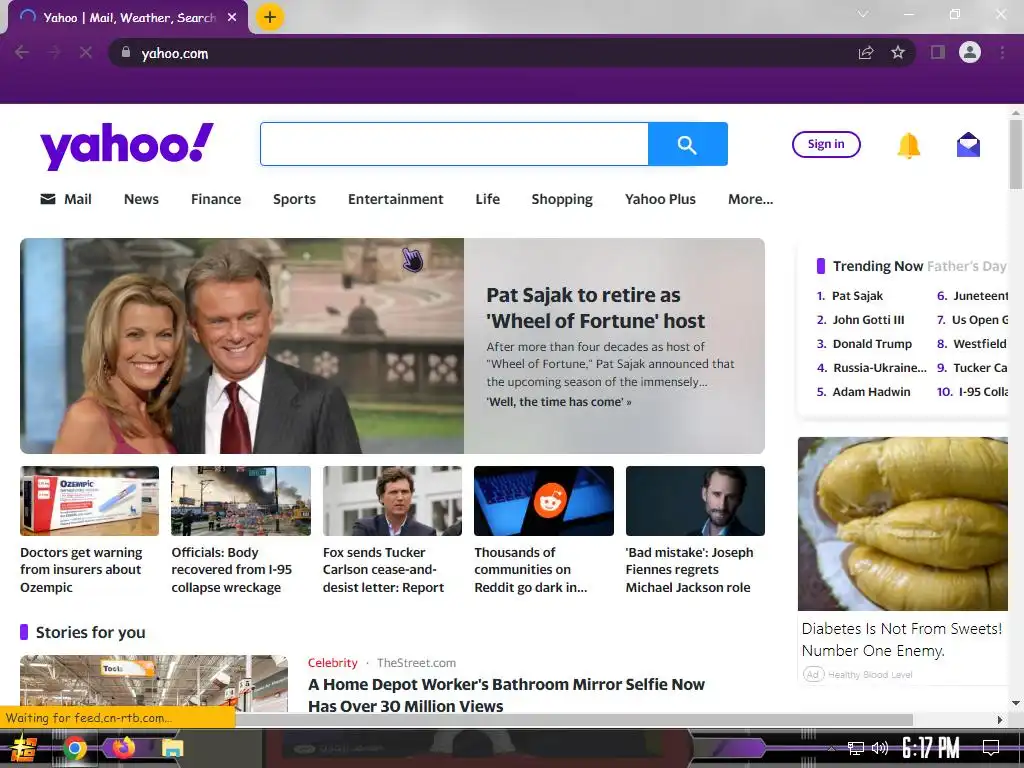Open the Sports section

[294, 199]
